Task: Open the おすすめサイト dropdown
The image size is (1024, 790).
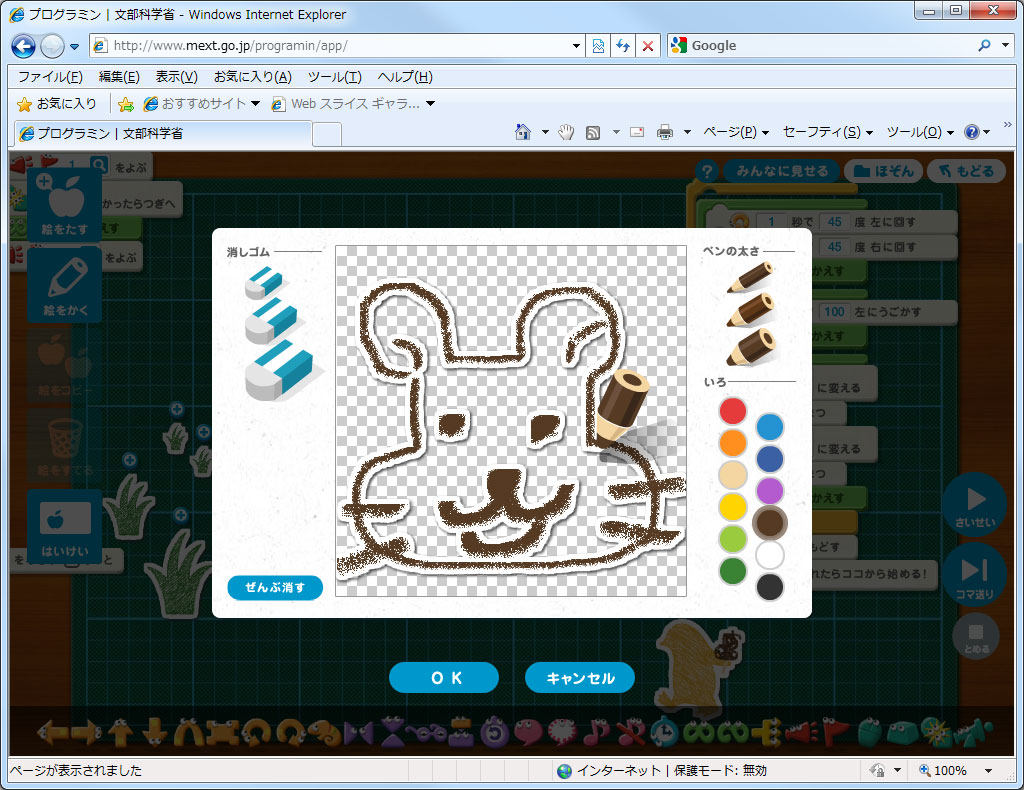Action: tap(202, 104)
